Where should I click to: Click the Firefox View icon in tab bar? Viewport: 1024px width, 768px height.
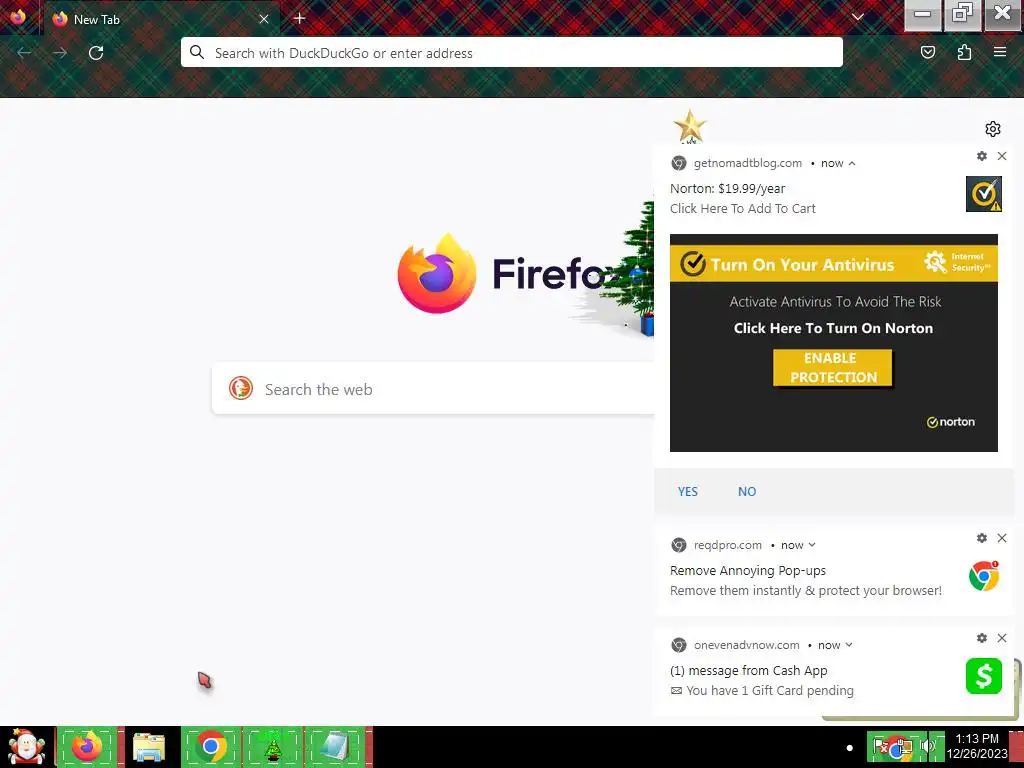(18, 16)
